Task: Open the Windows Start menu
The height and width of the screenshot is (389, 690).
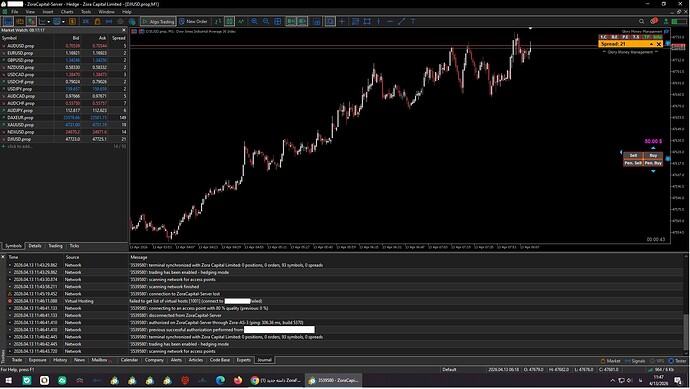Action: [8, 380]
